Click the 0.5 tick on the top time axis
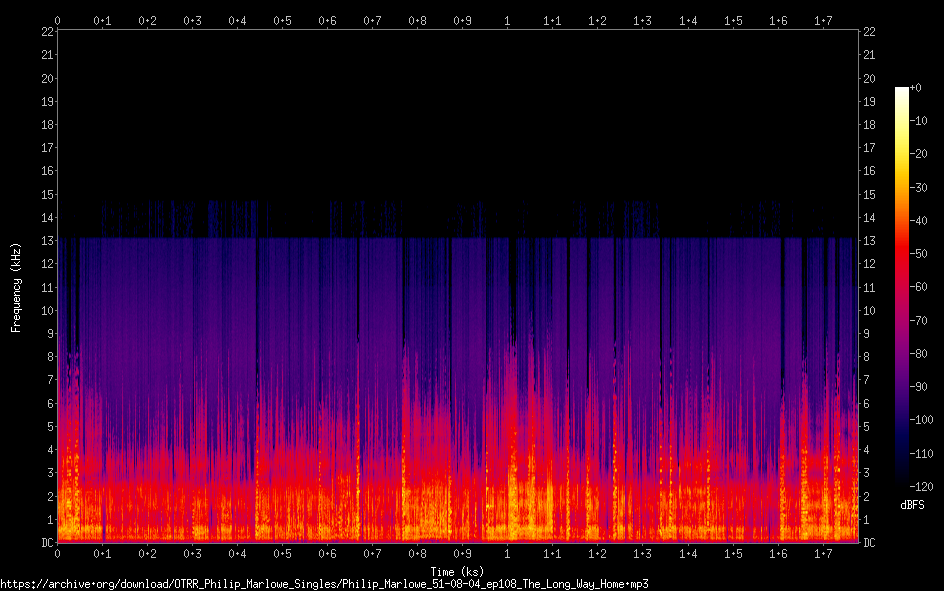This screenshot has width=944, height=591. tap(283, 19)
